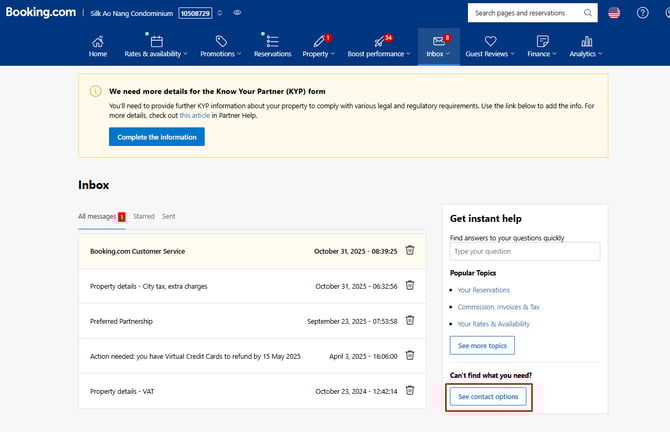Click the Complete the information button
Image resolution: width=670 pixels, height=432 pixels.
click(156, 137)
